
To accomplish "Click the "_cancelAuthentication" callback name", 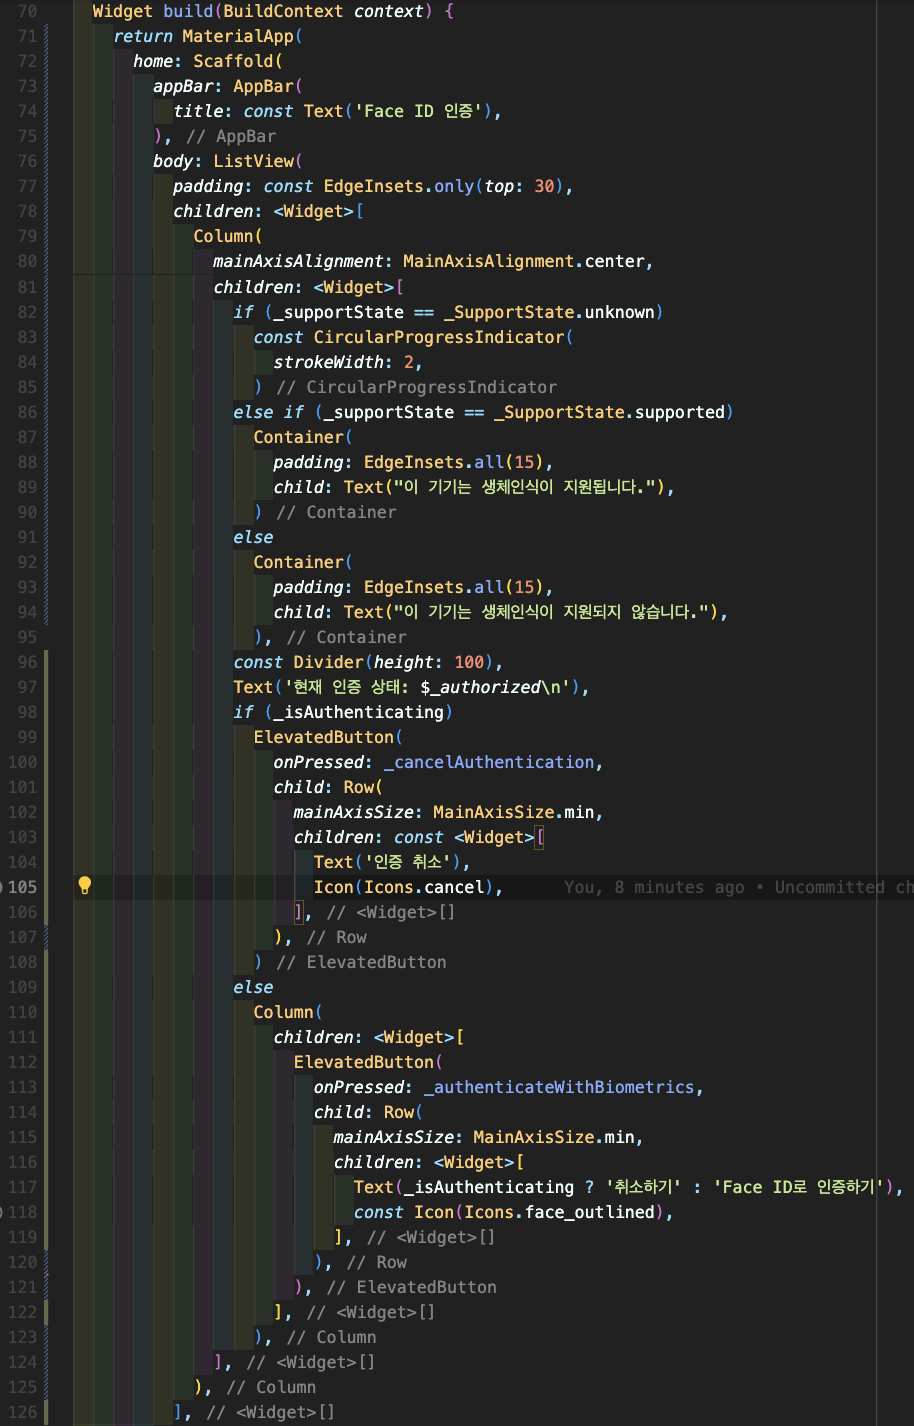I will [489, 762].
